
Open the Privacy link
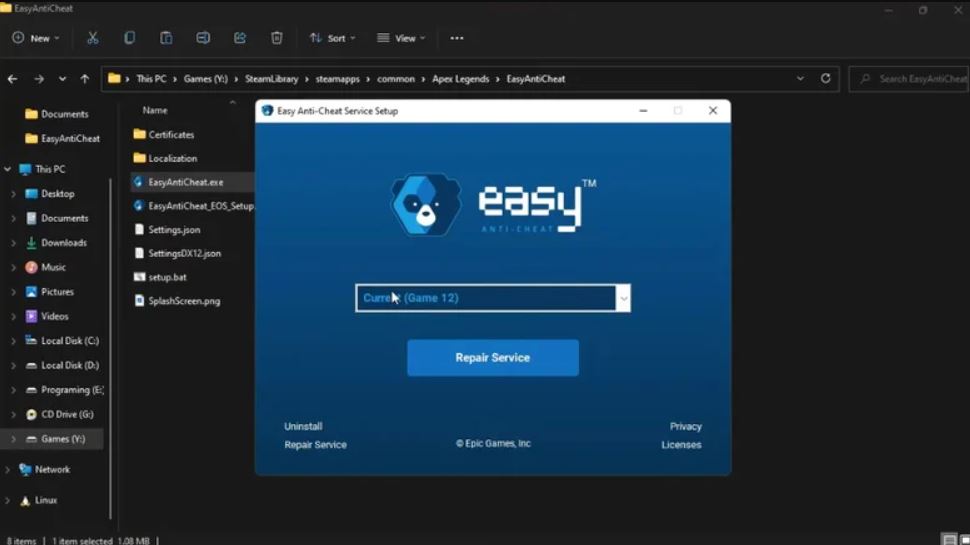pyautogui.click(x=685, y=426)
